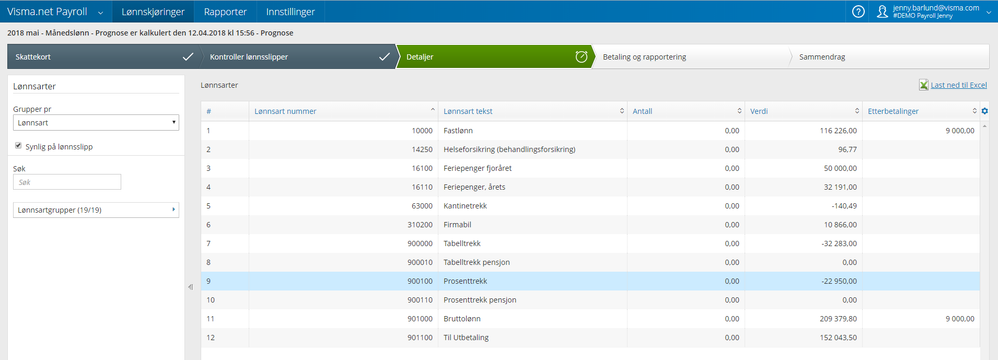Expand Lønnsartgrupper (19/19) section

tap(96, 210)
